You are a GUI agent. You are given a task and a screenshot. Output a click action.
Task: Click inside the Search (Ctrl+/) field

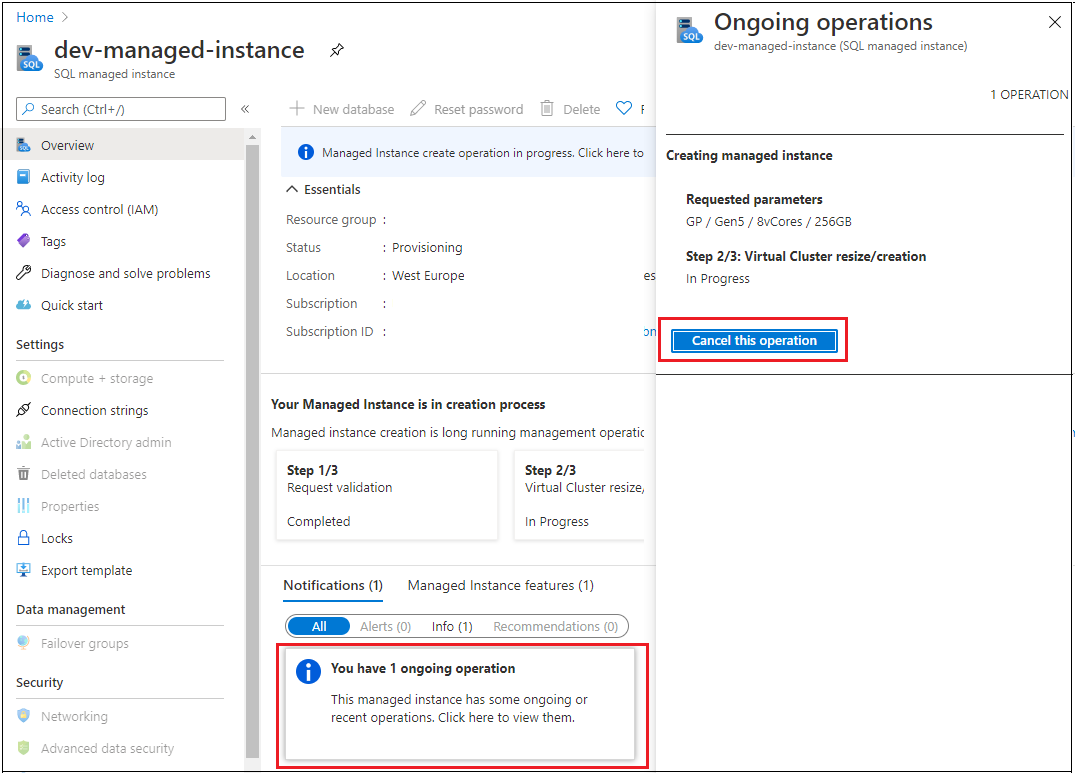point(120,108)
